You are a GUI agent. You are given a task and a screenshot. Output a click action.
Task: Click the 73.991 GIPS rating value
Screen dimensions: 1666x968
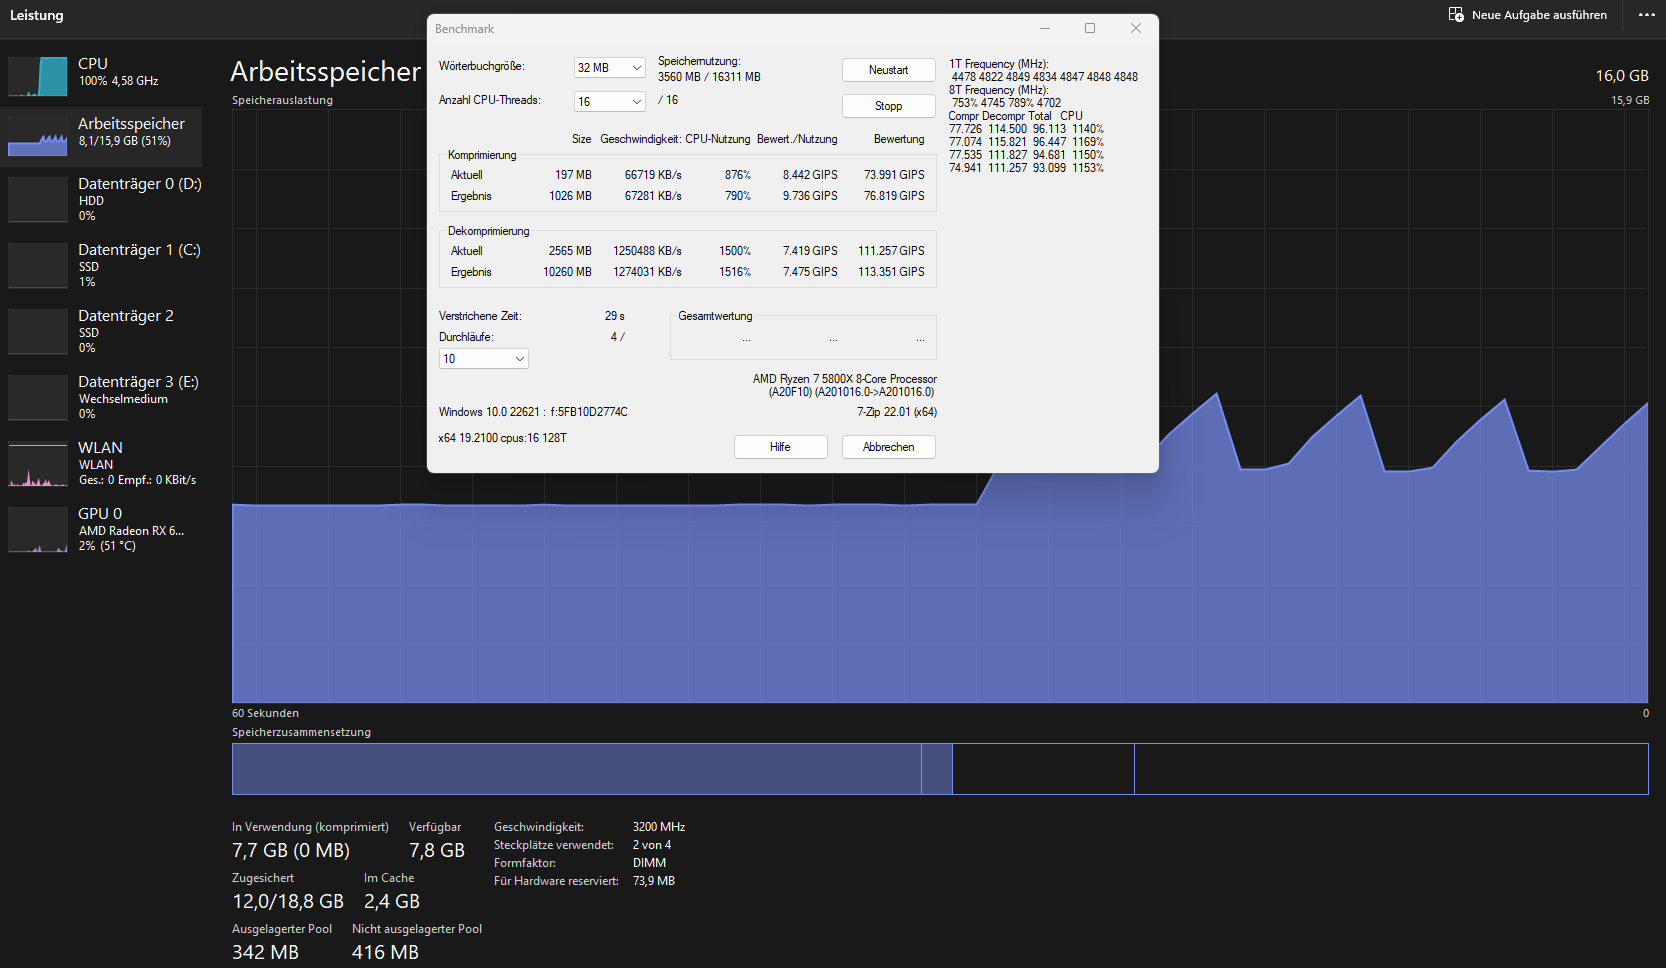tap(894, 175)
